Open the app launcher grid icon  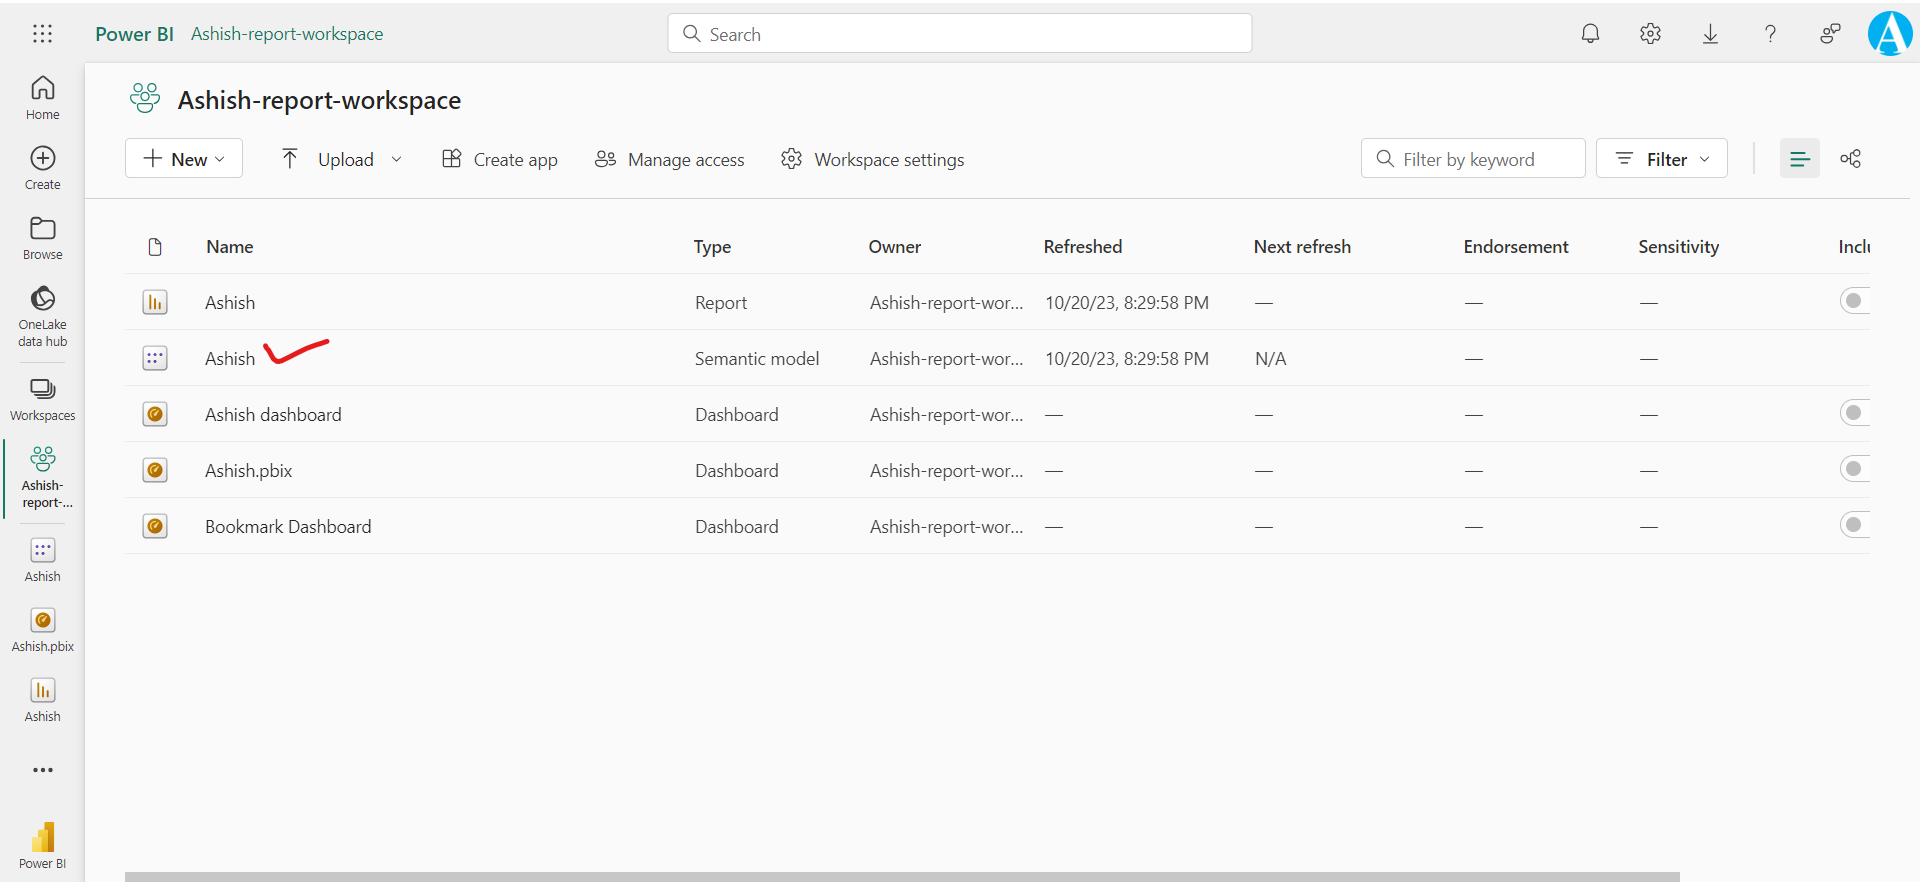pos(42,34)
